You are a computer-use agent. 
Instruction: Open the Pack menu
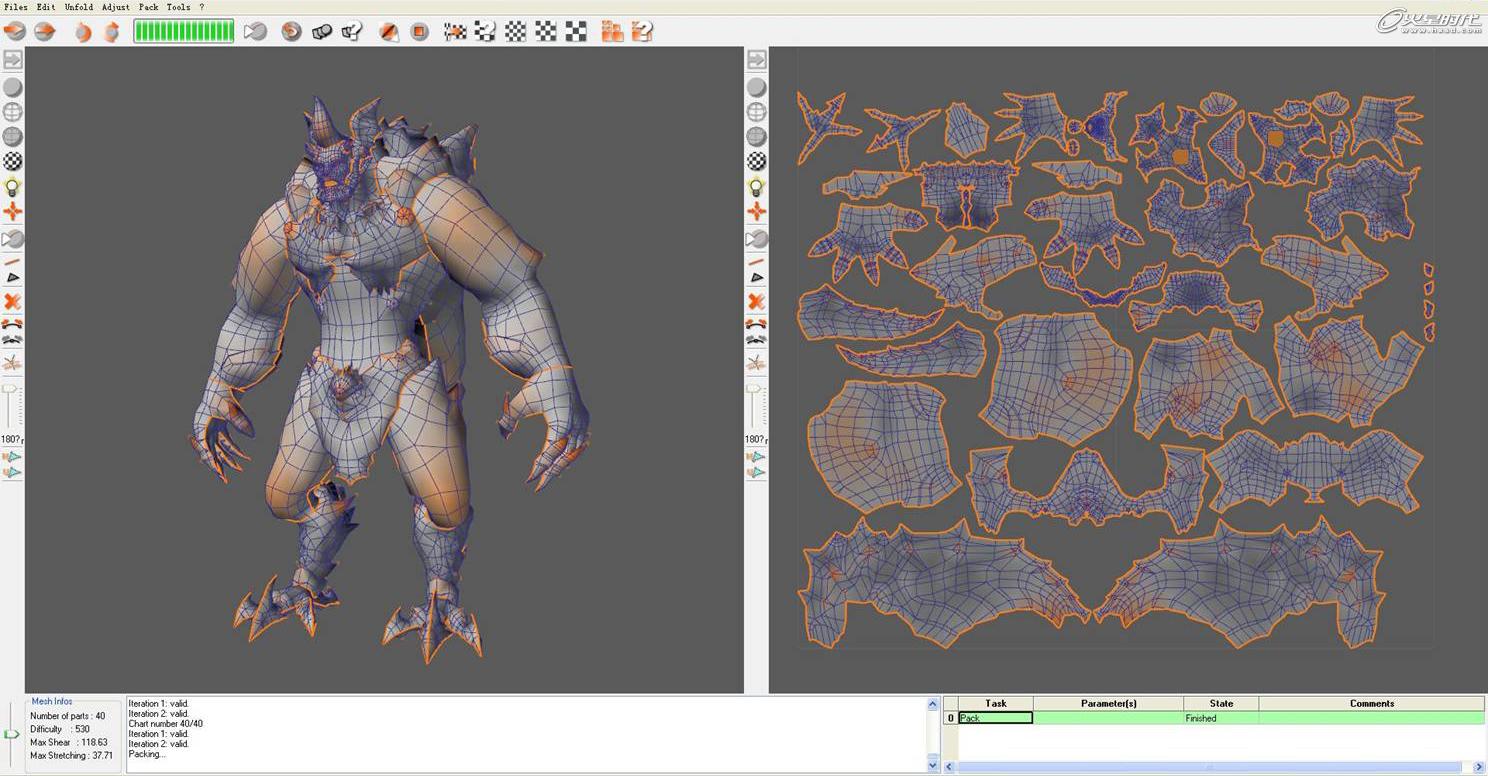click(x=148, y=7)
